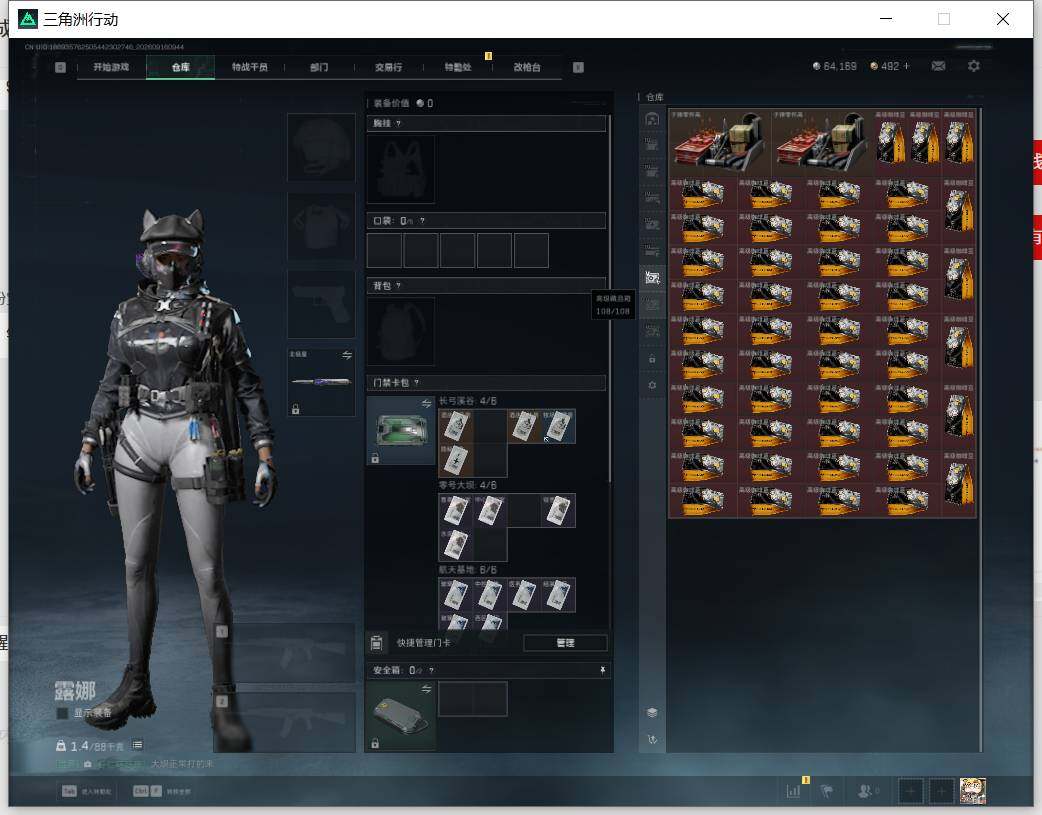Click the plus next to the 492 currency
The image size is (1042, 815).
[x=906, y=66]
